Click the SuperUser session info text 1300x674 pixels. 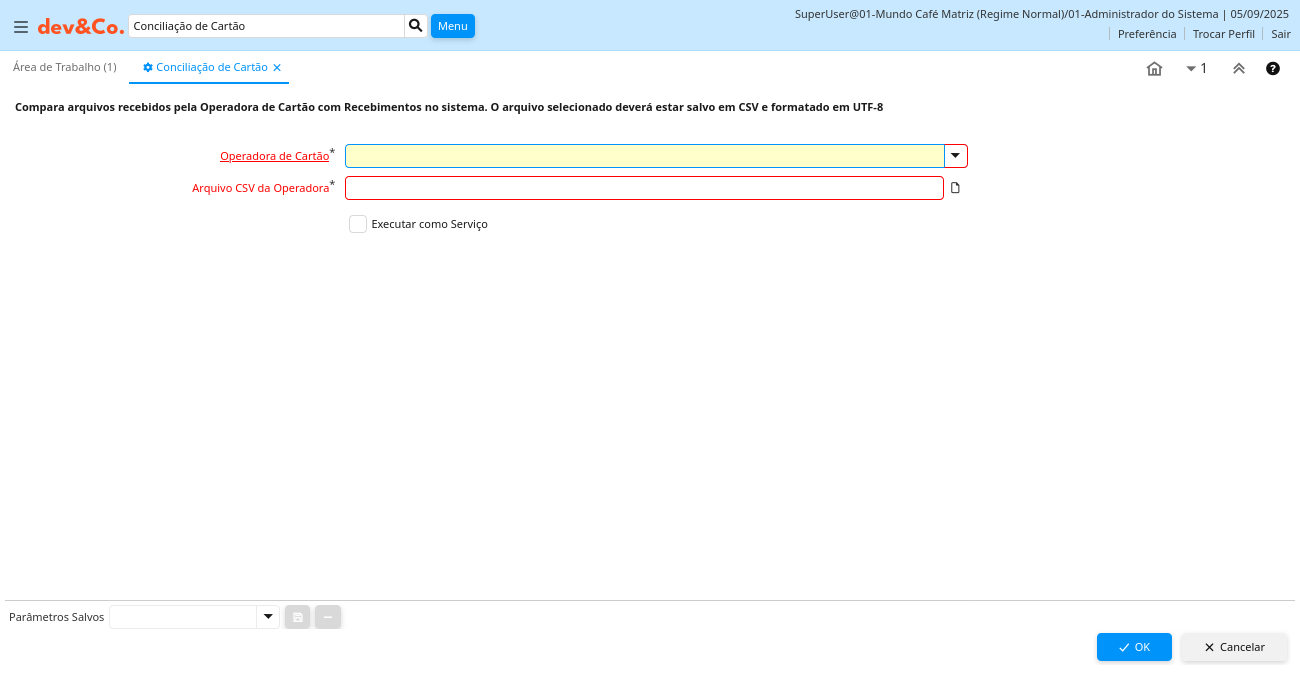(x=1042, y=14)
